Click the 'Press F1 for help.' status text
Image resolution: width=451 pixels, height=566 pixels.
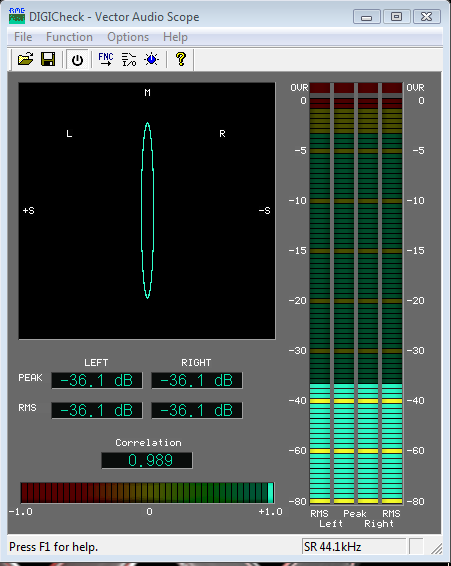pyautogui.click(x=53, y=547)
